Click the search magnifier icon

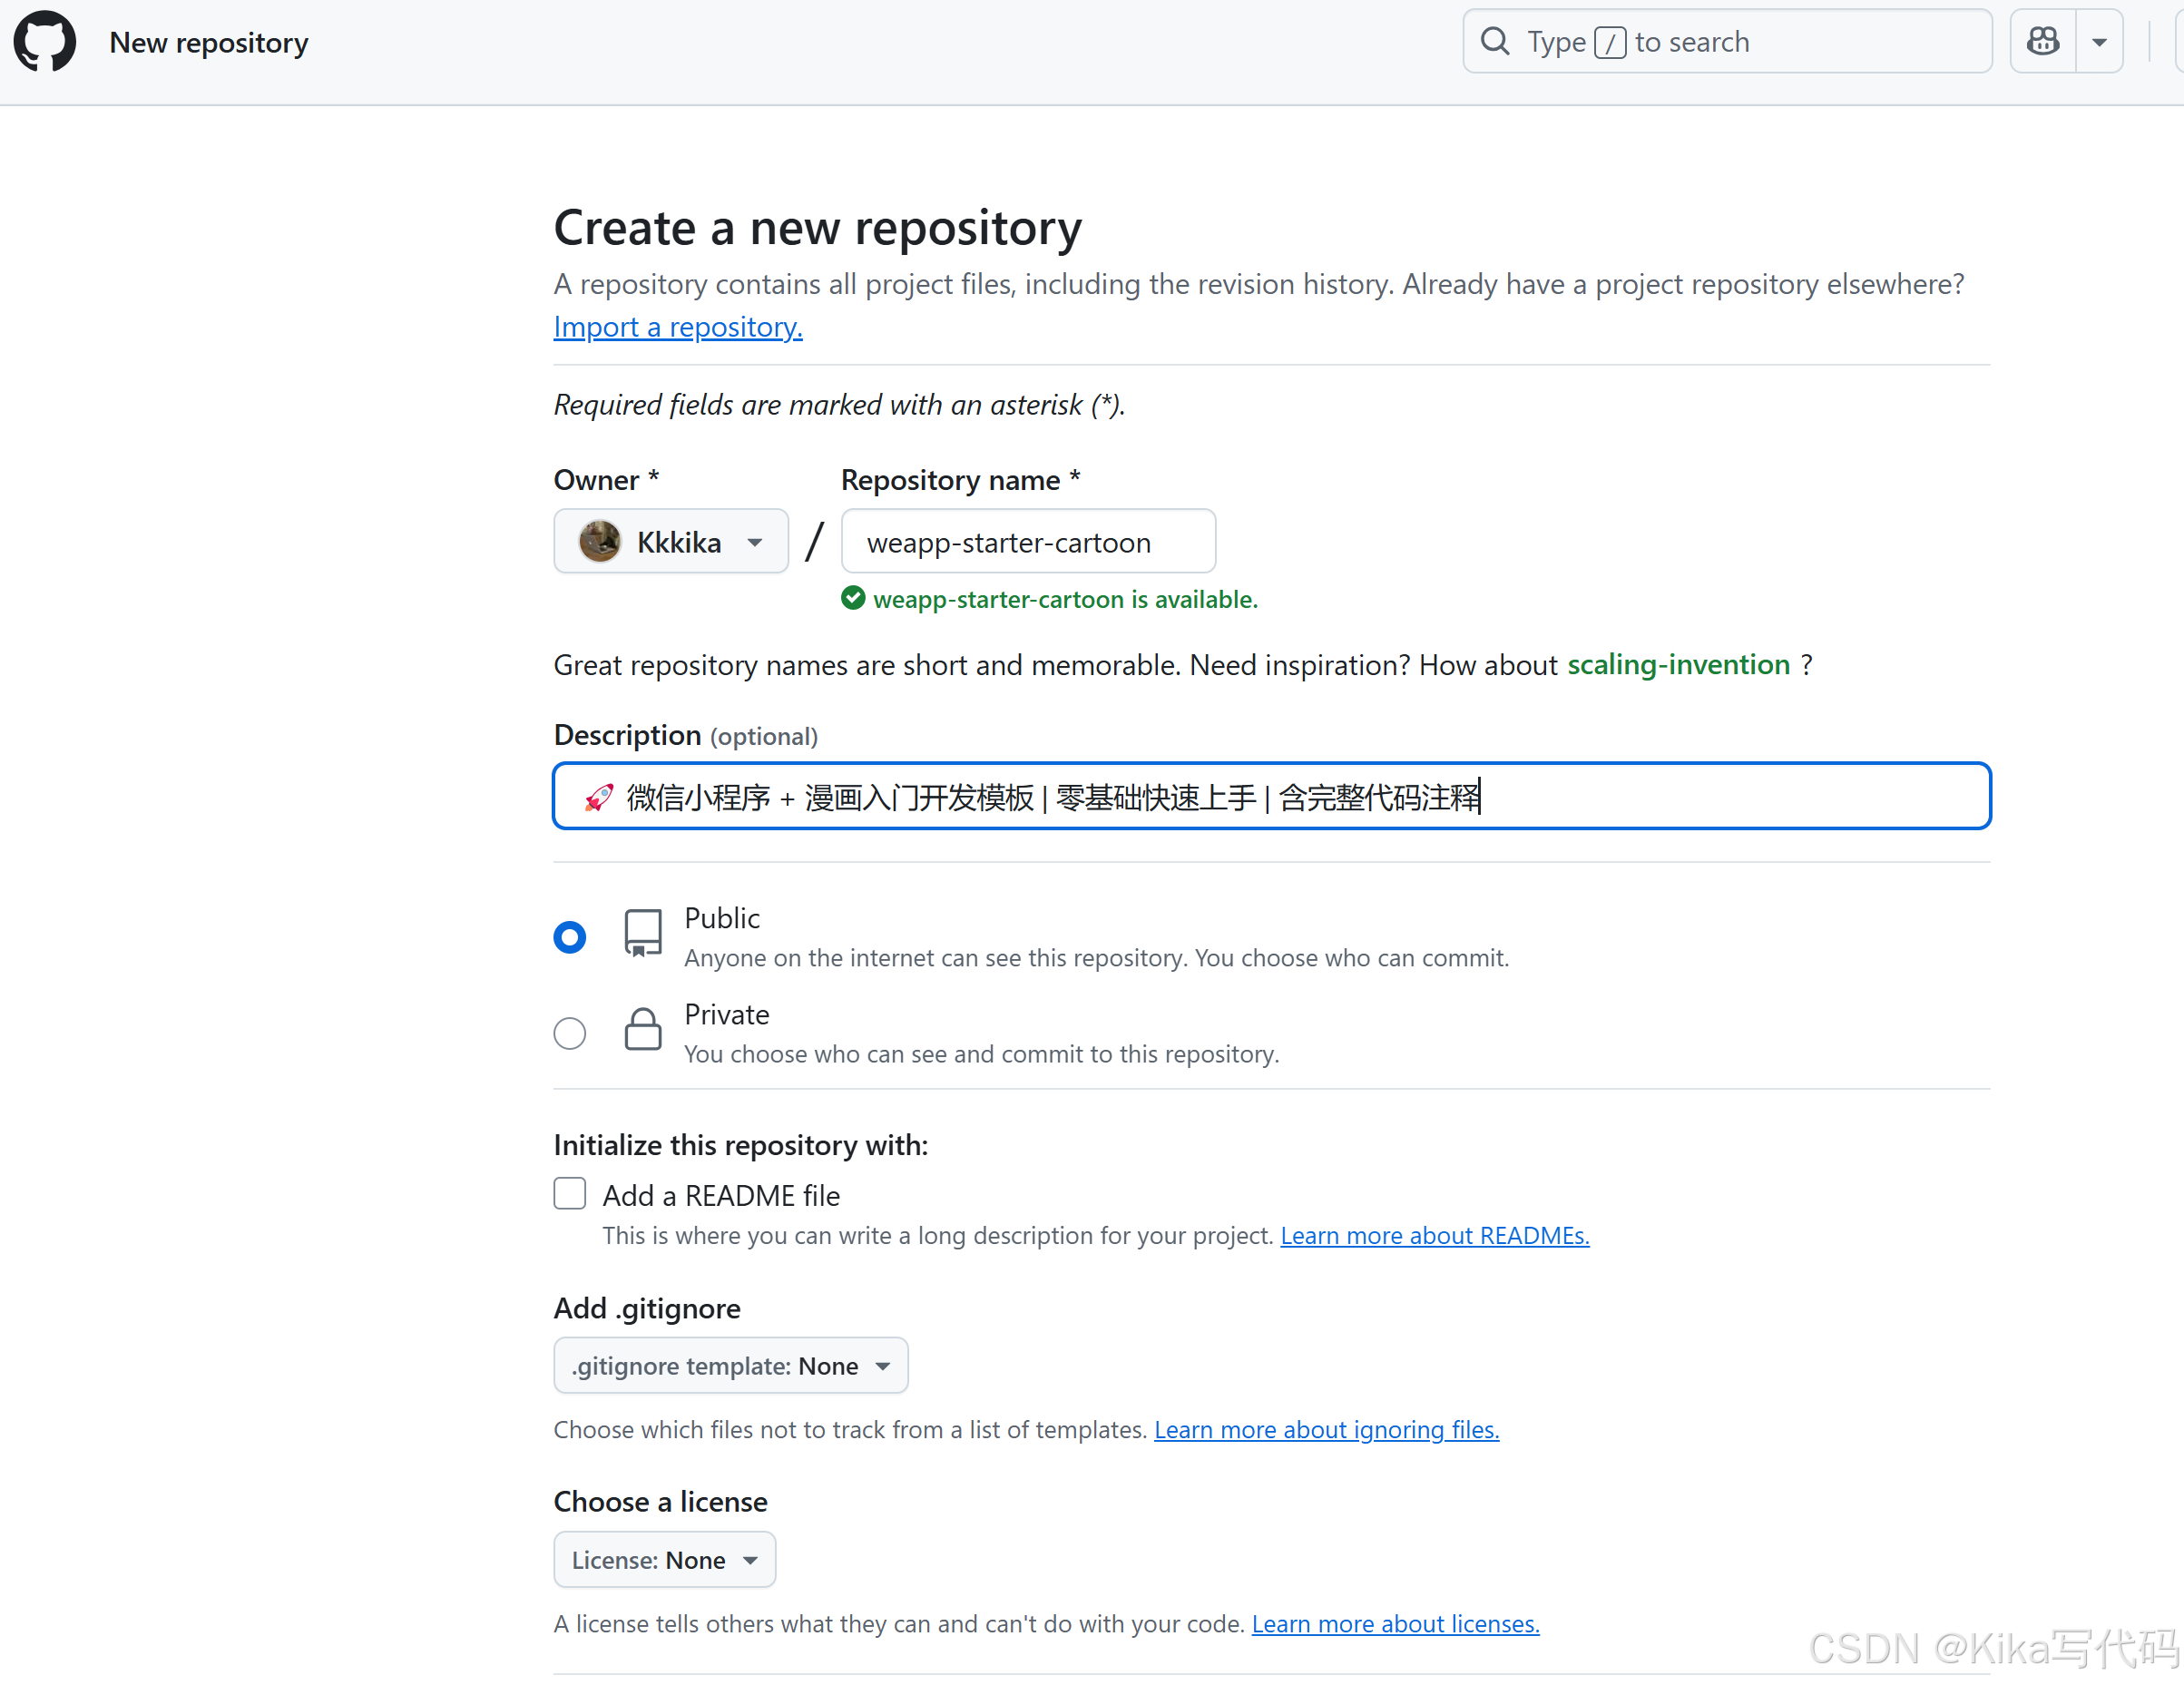1495,42
